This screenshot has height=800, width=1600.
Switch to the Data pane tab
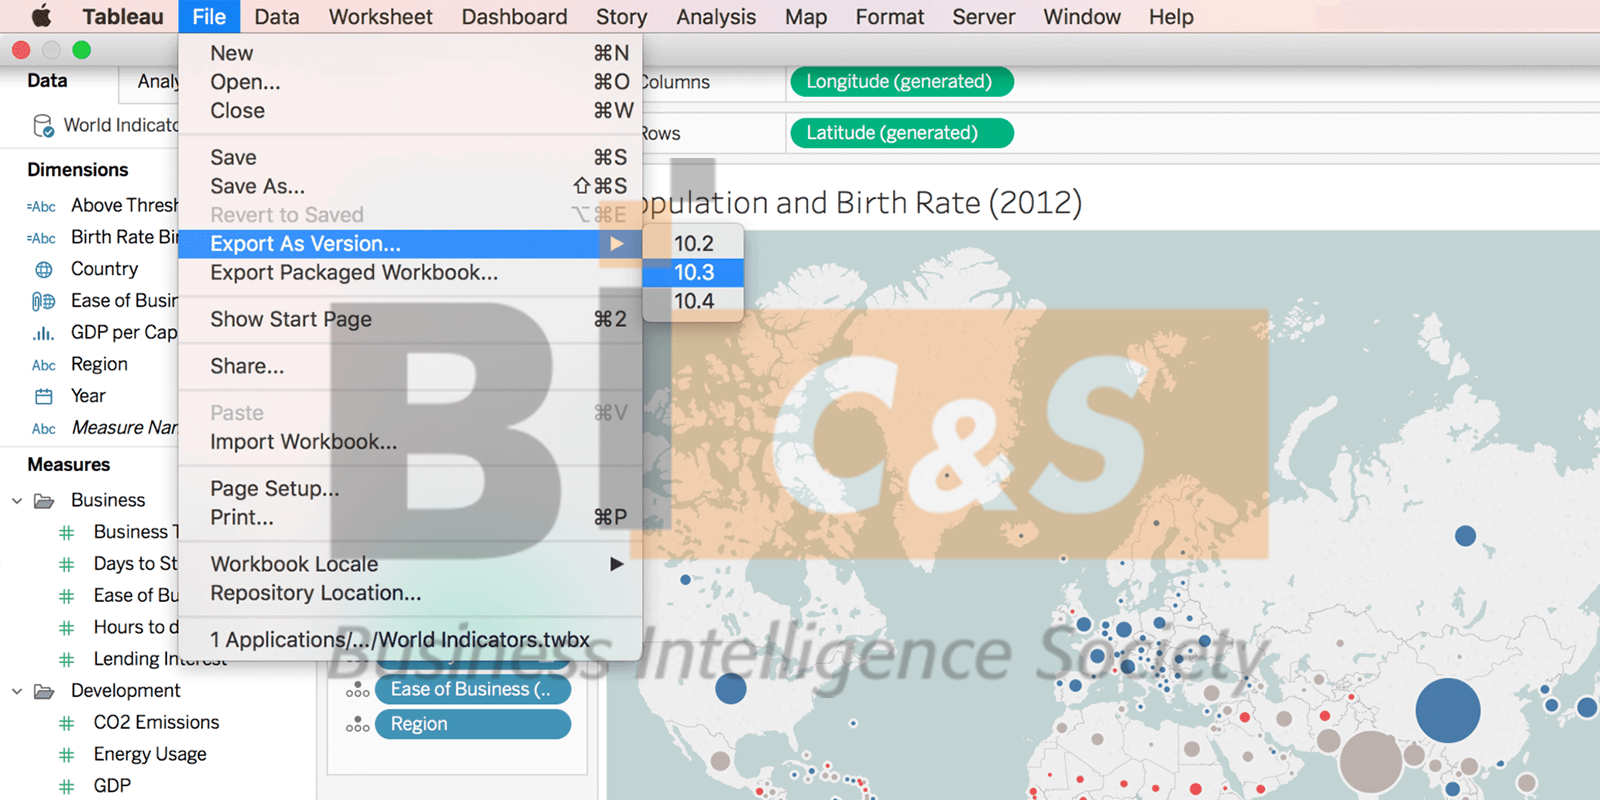tap(47, 81)
